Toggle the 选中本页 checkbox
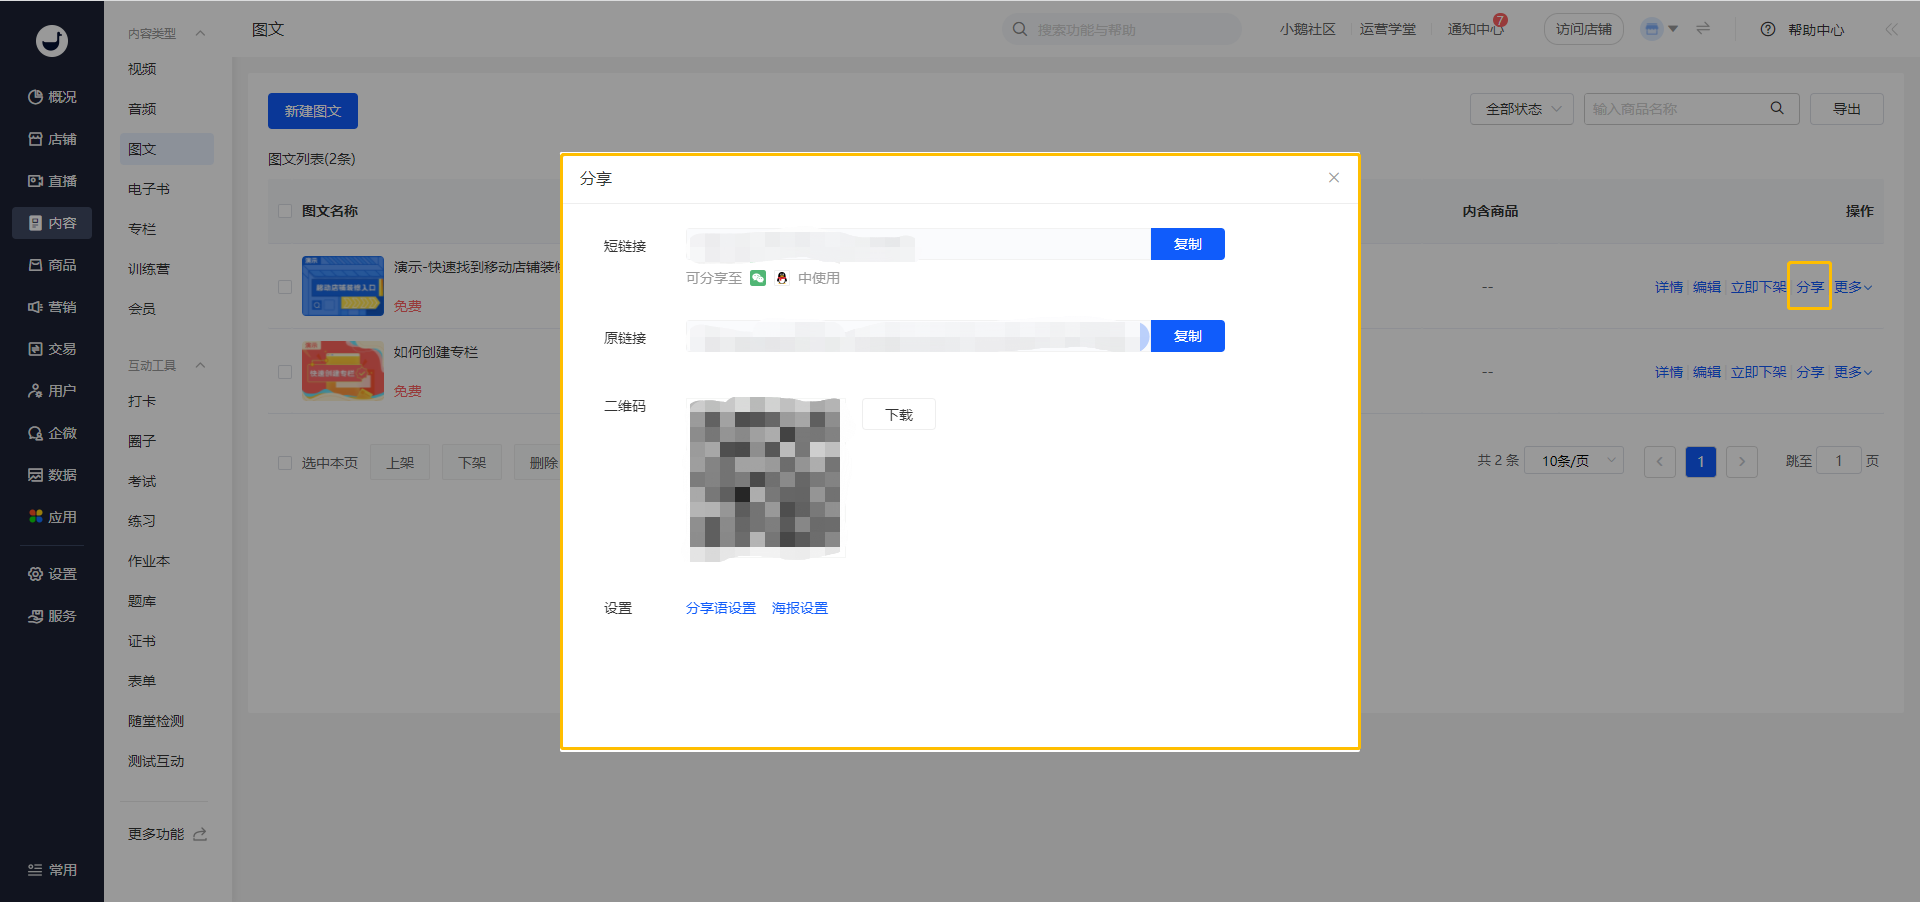Image resolution: width=1920 pixels, height=902 pixels. pos(285,463)
